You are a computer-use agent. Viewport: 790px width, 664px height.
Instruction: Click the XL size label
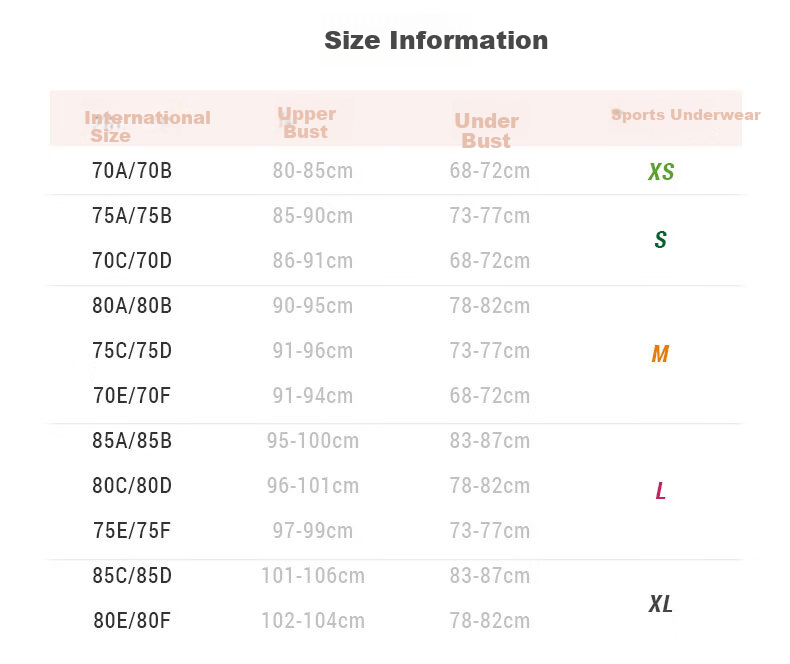[661, 604]
